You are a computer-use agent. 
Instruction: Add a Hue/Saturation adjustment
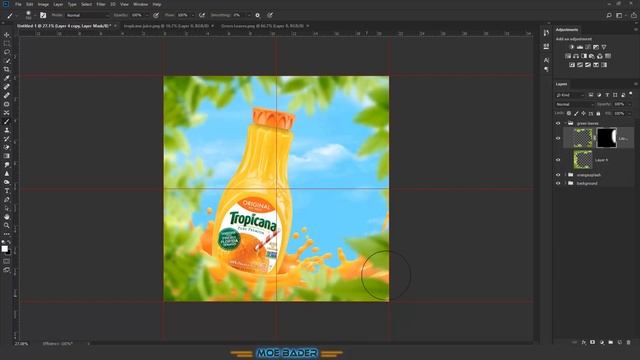tap(568, 56)
